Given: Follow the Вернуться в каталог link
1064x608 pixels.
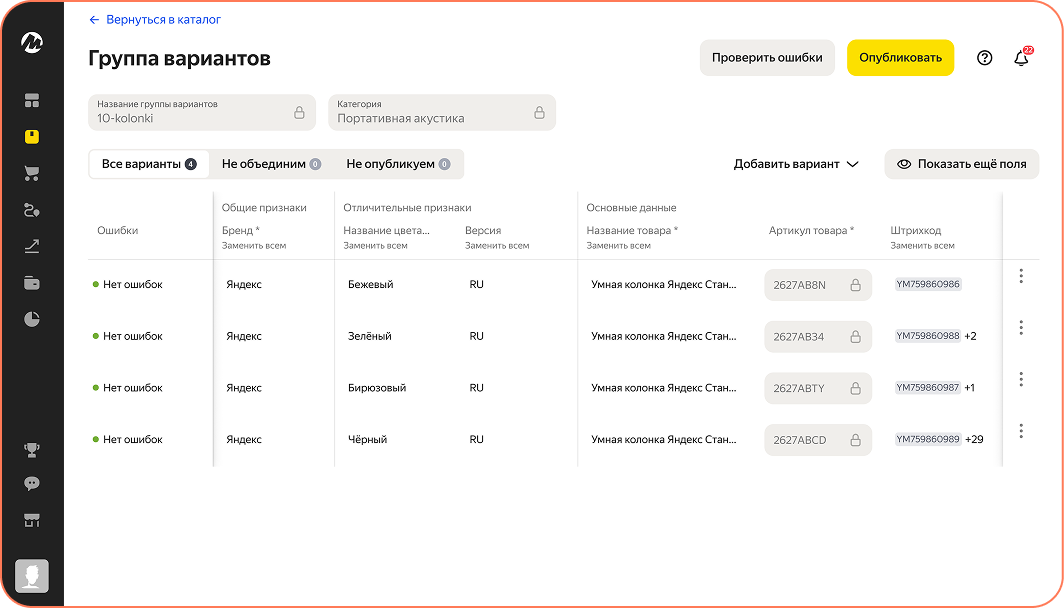Looking at the screenshot, I should click(155, 20).
